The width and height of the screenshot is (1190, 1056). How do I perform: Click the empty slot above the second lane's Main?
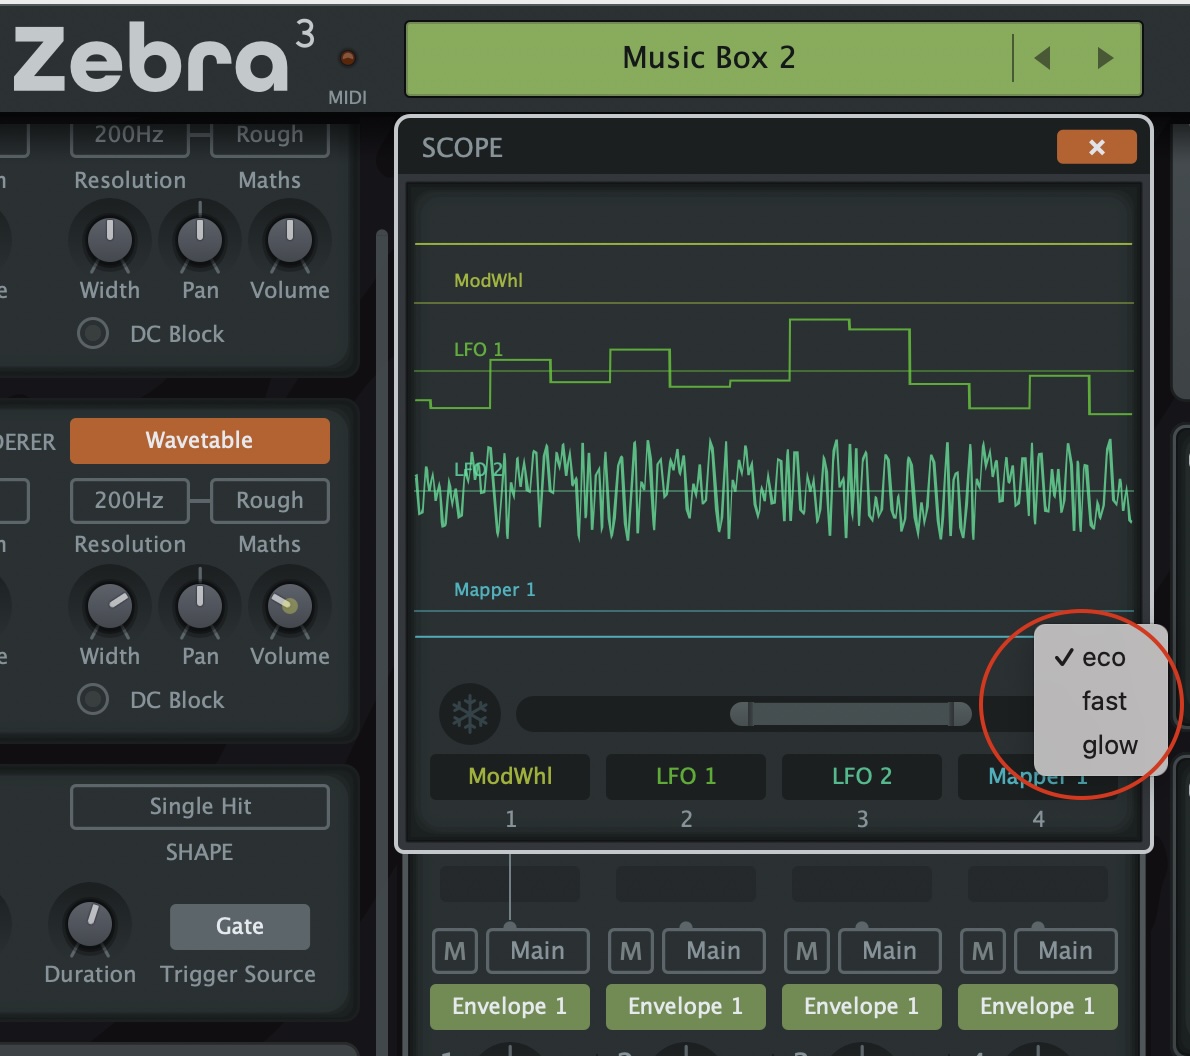(x=686, y=884)
